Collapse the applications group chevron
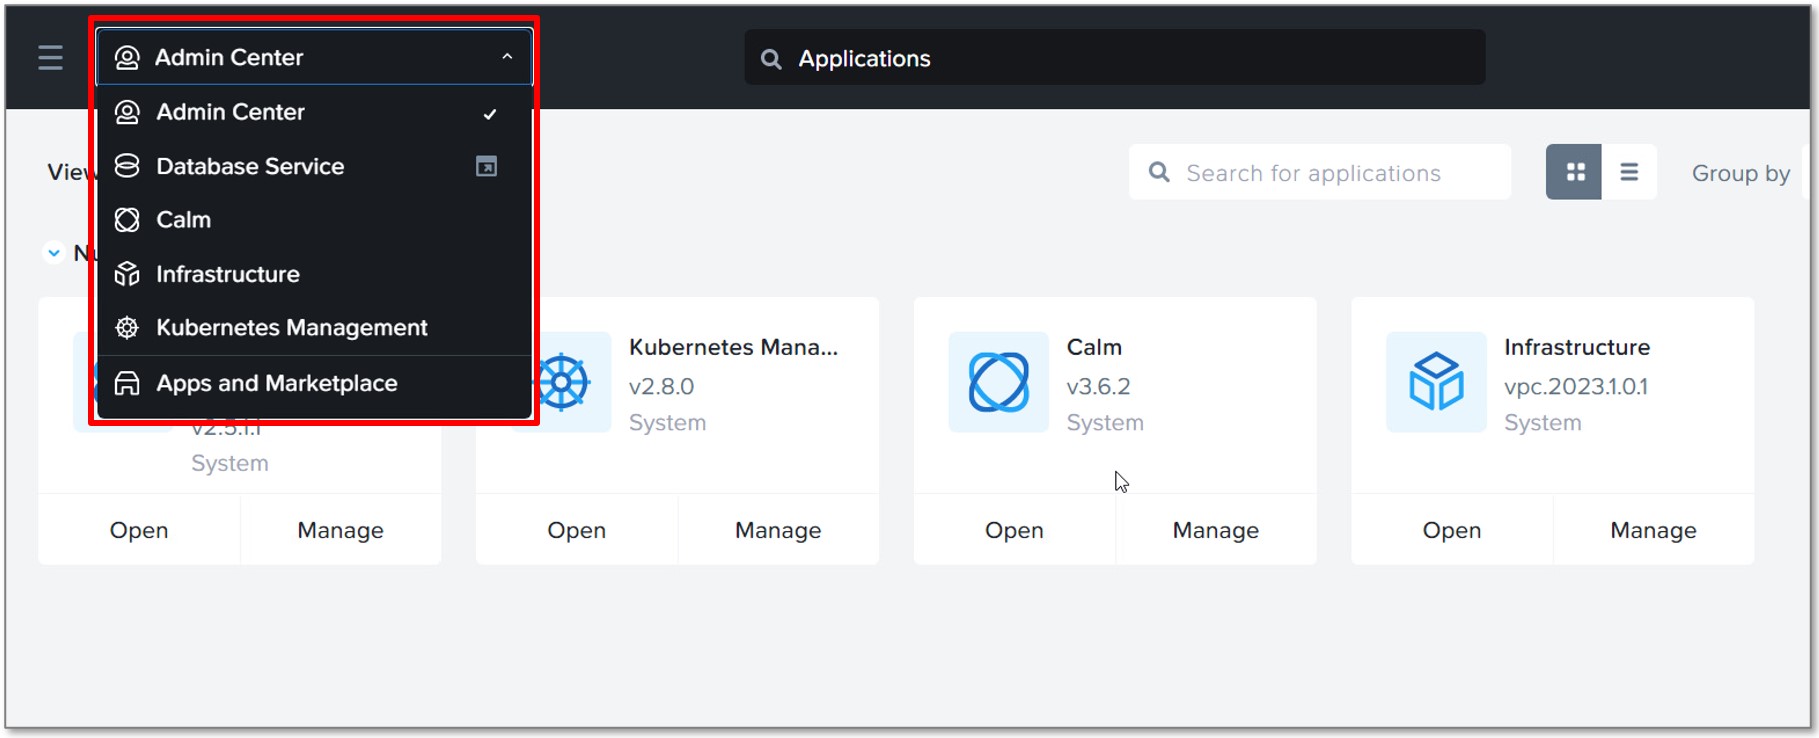 54,253
